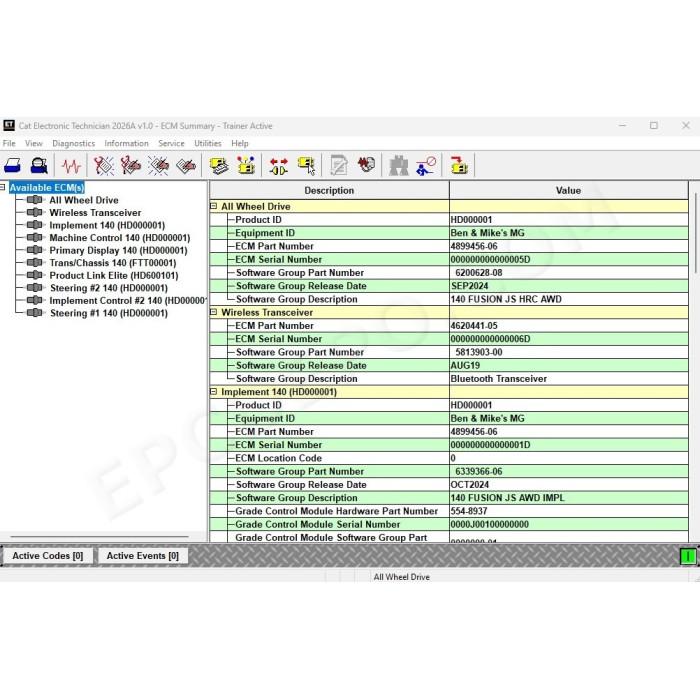The height and width of the screenshot is (700, 700).
Task: Click 'ECM Location Code' row label
Action: (x=279, y=458)
